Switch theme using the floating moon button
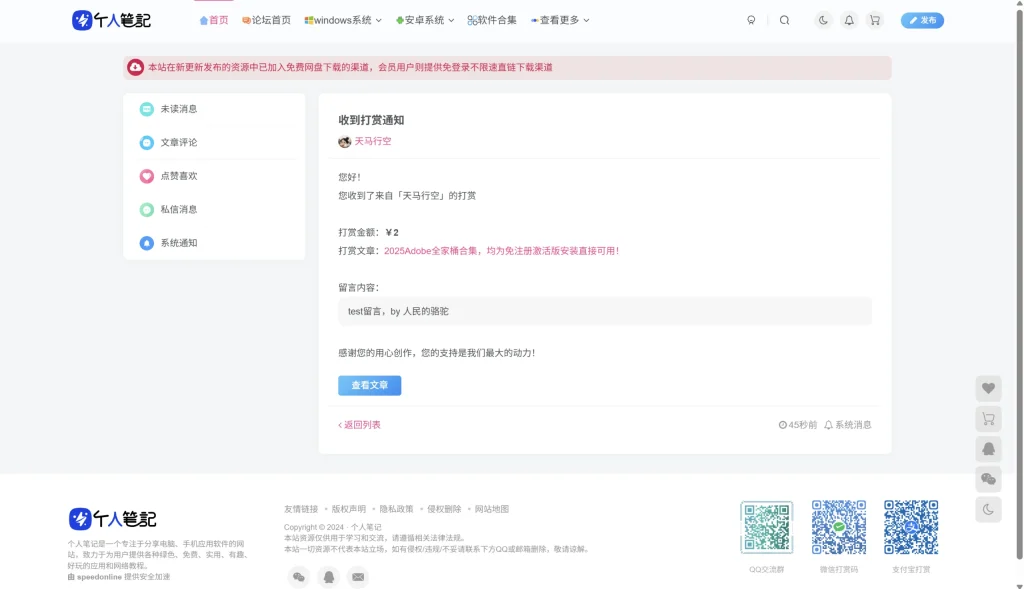 [988, 510]
